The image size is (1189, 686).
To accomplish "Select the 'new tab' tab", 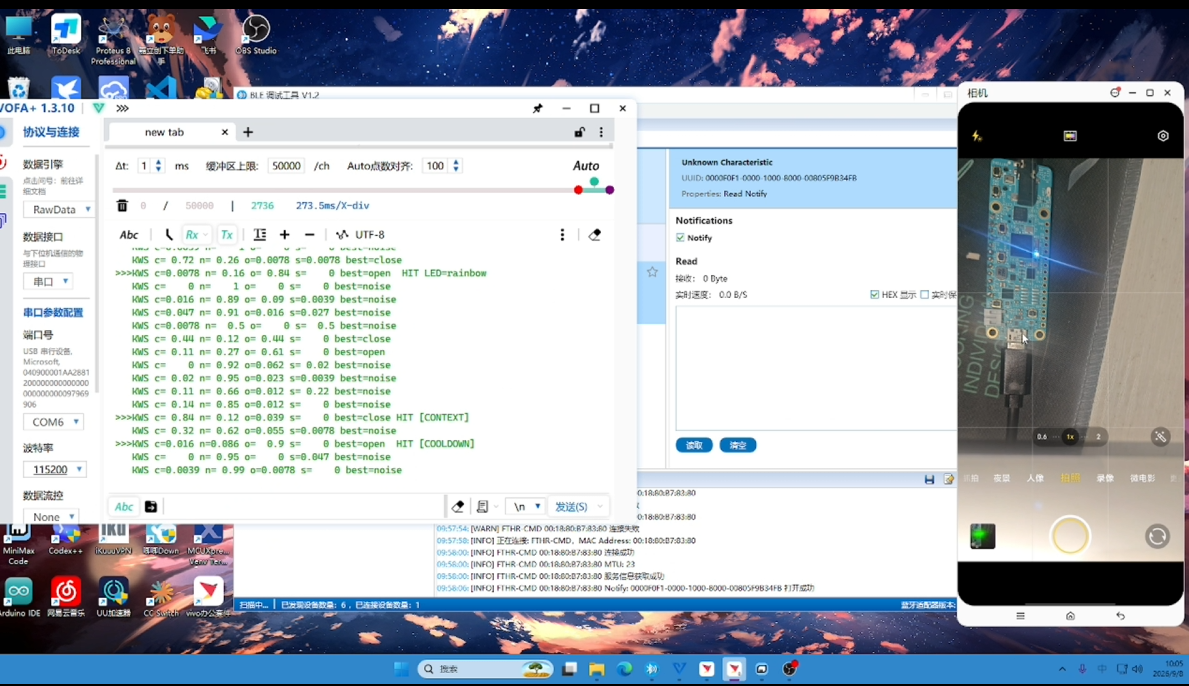I will tap(165, 132).
